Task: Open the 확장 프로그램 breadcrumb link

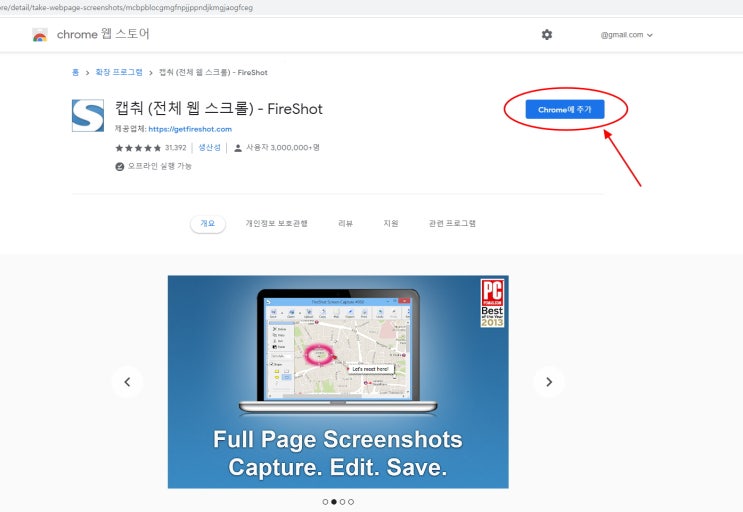Action: point(119,72)
